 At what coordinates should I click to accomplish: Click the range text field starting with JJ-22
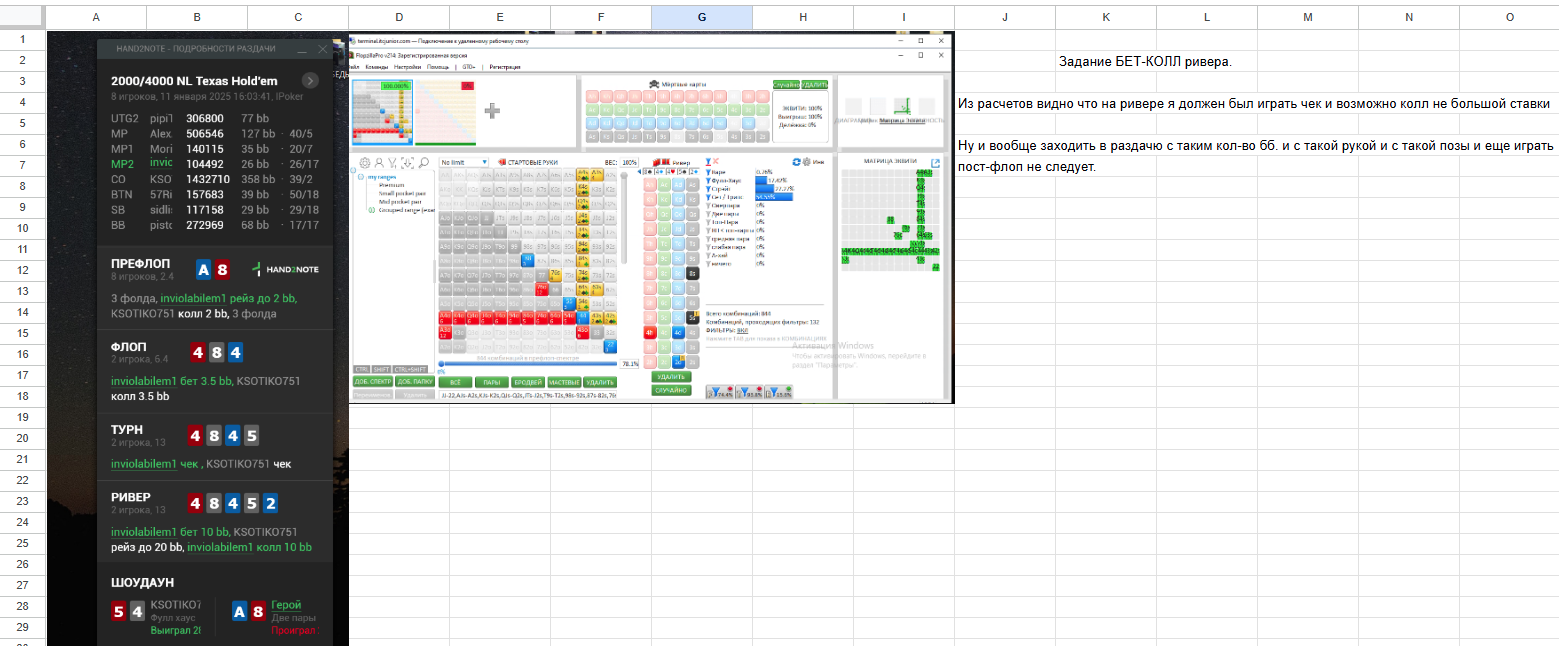(x=527, y=395)
